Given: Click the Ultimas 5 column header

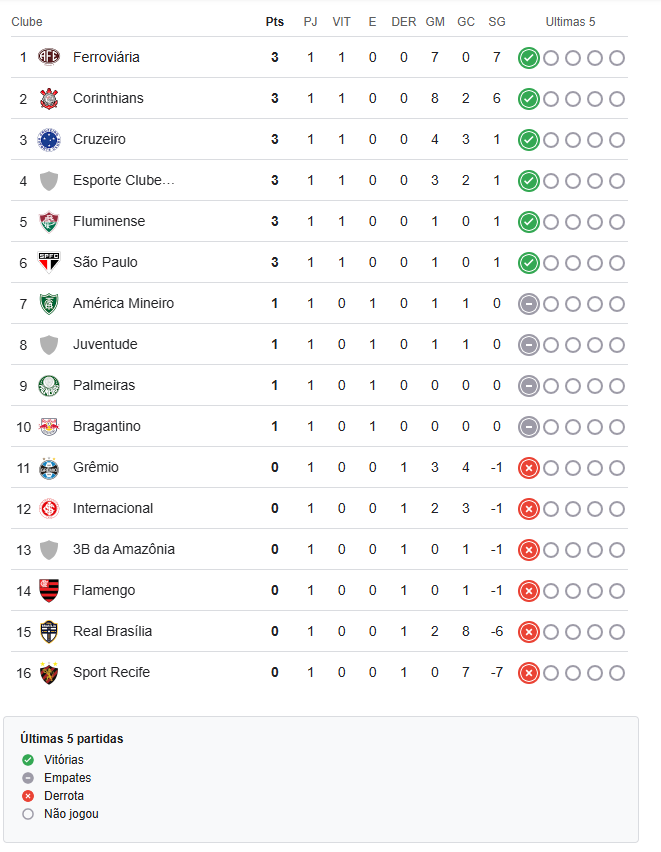Looking at the screenshot, I should pyautogui.click(x=570, y=22).
